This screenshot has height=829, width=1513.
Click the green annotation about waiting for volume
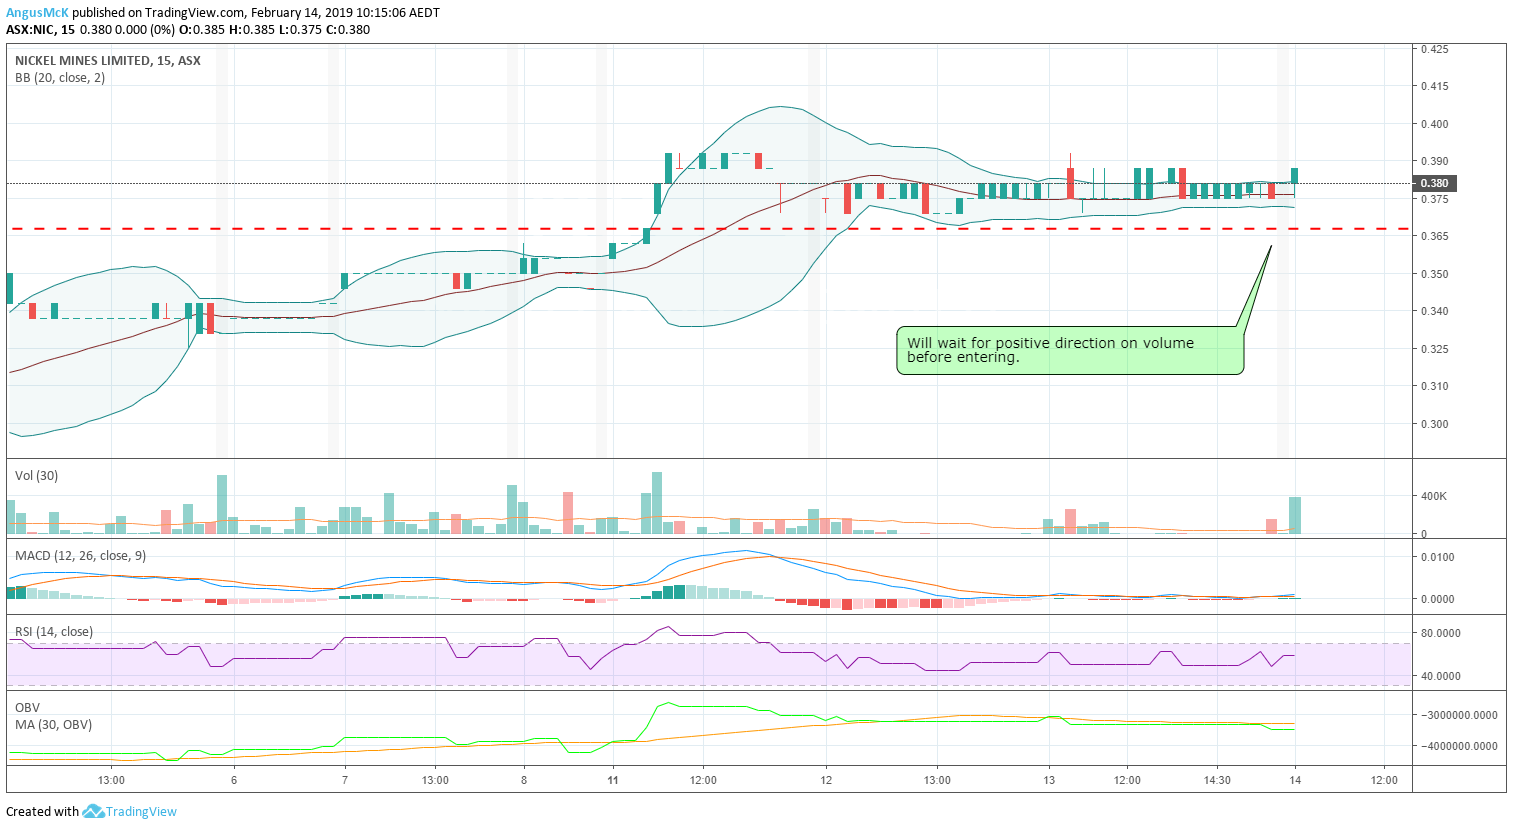click(x=1070, y=350)
